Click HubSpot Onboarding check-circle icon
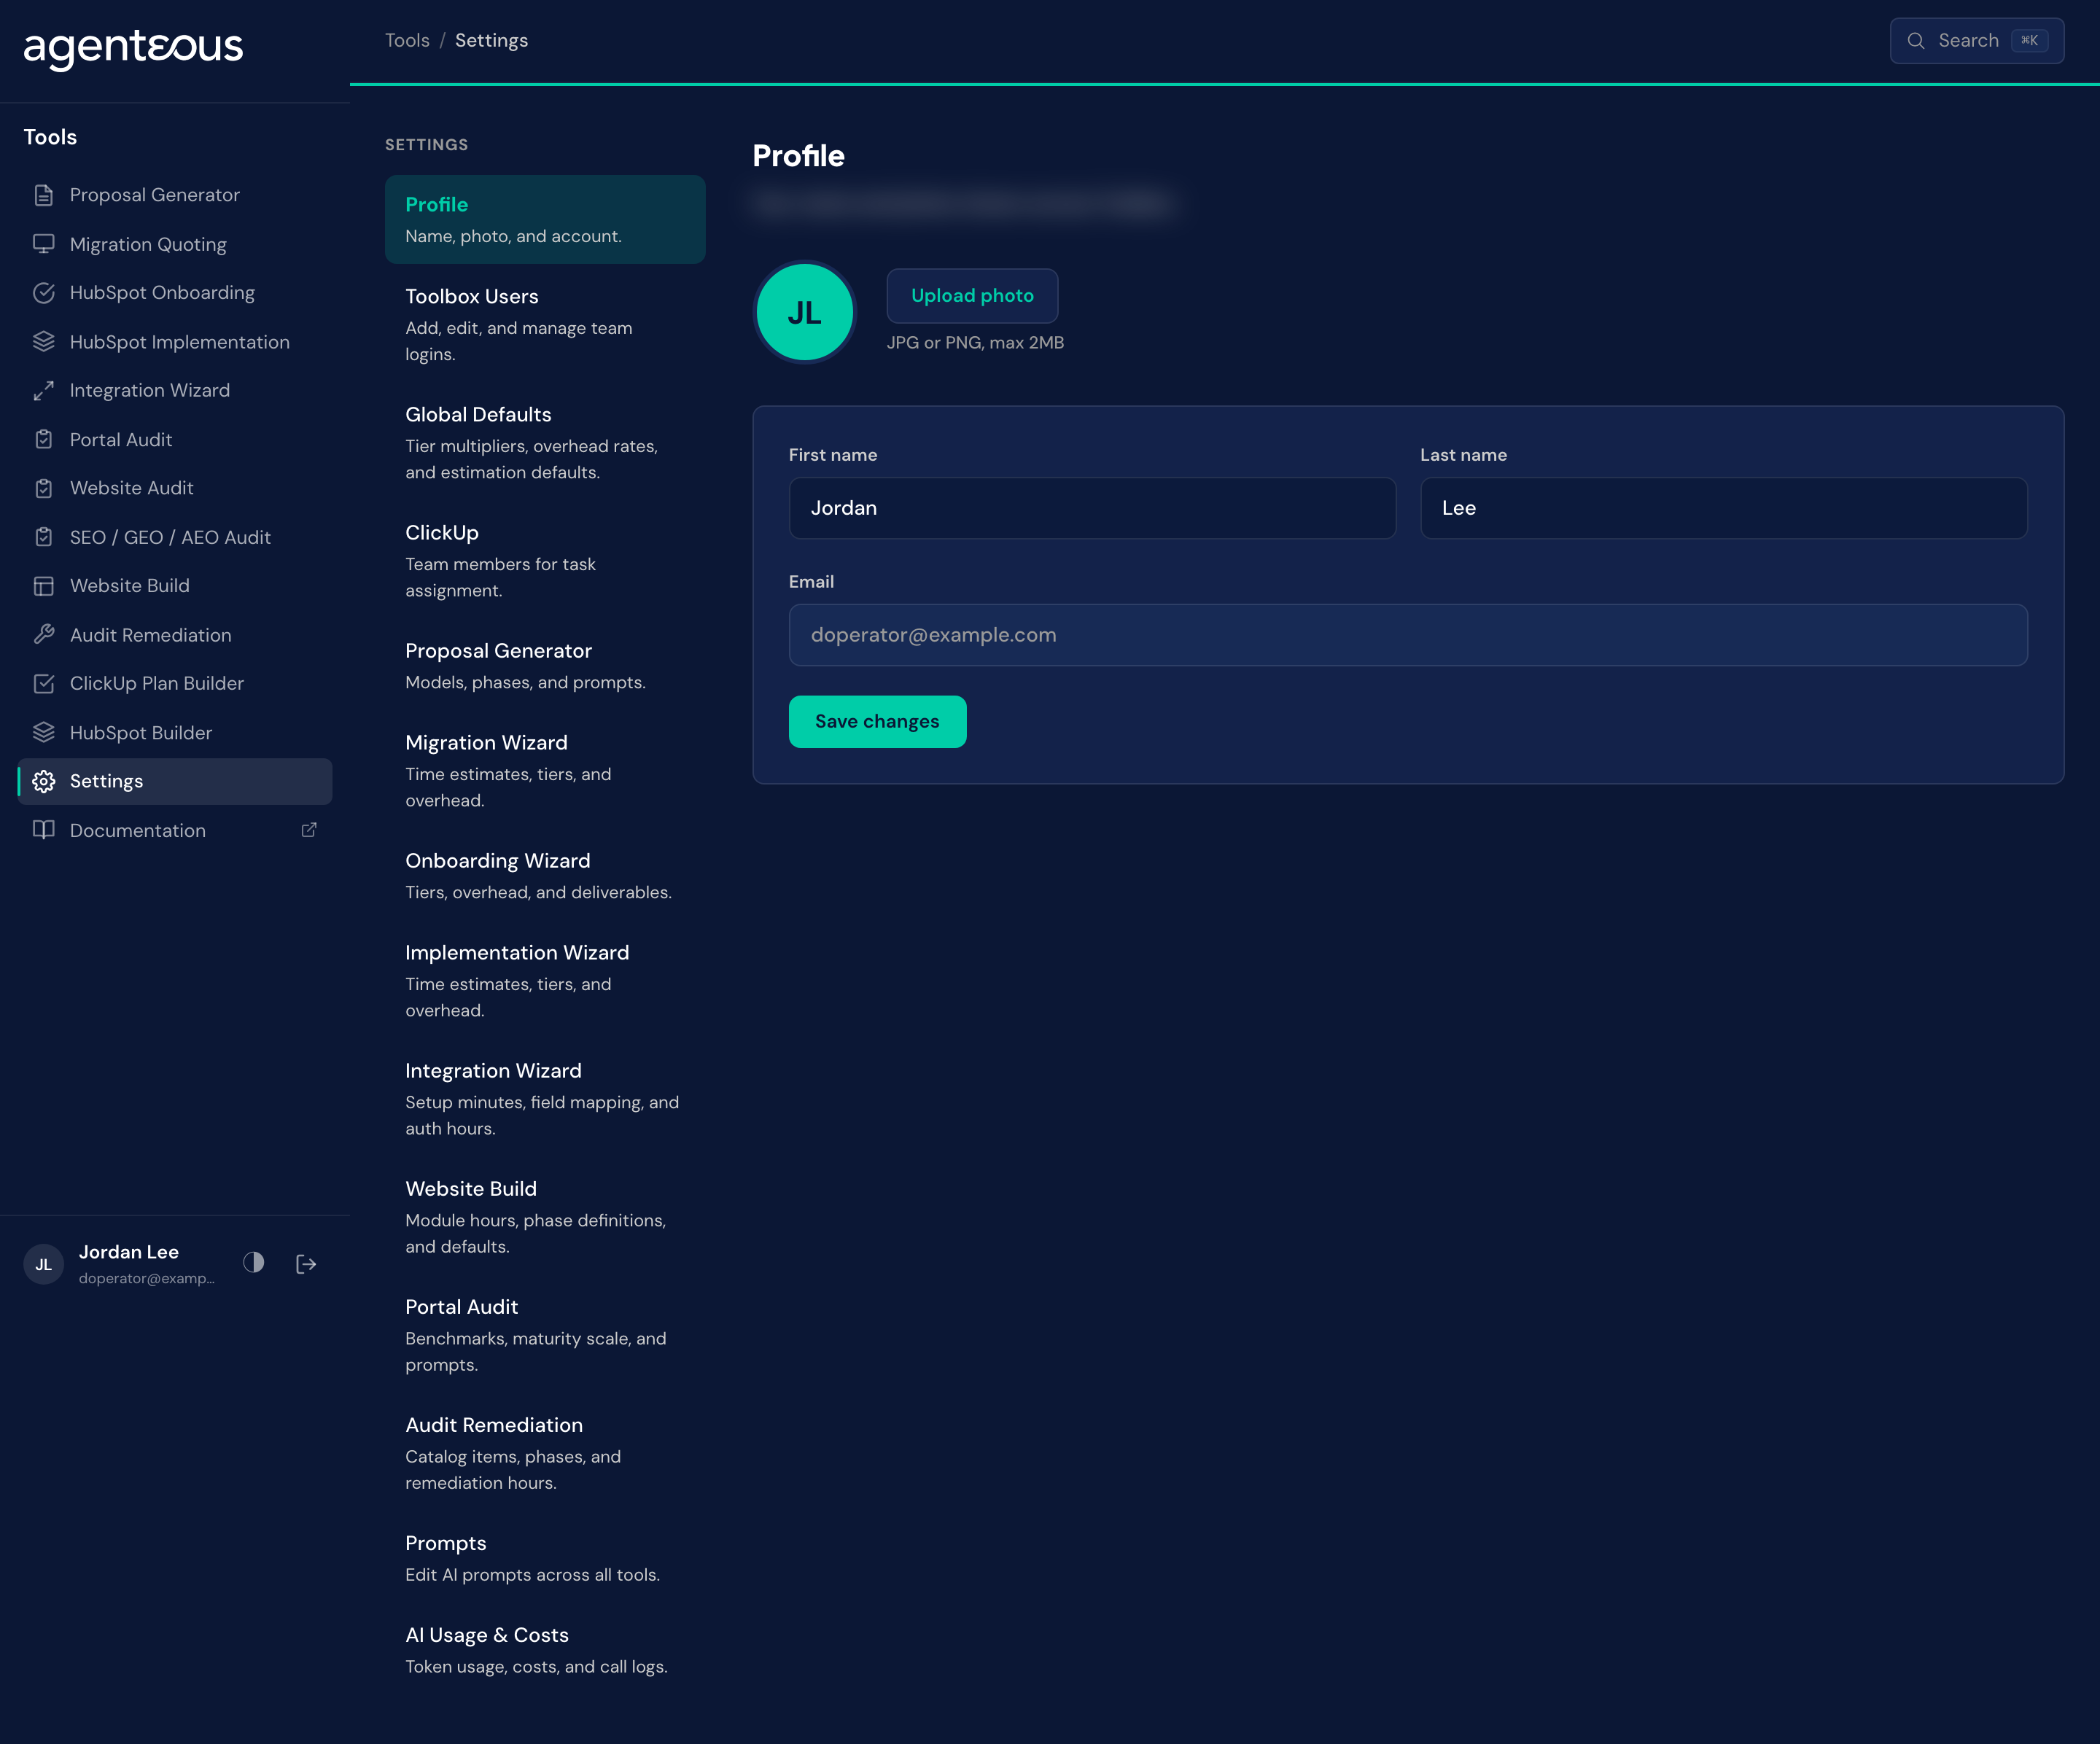Viewport: 2100px width, 1744px height. tap(43, 293)
